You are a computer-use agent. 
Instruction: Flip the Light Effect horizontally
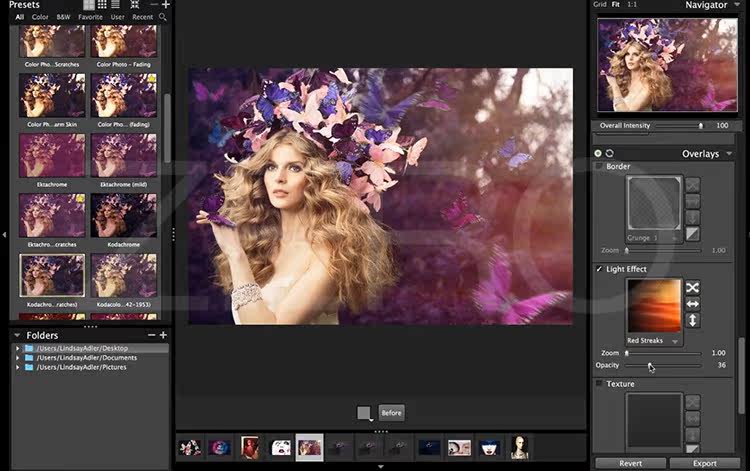(x=692, y=304)
